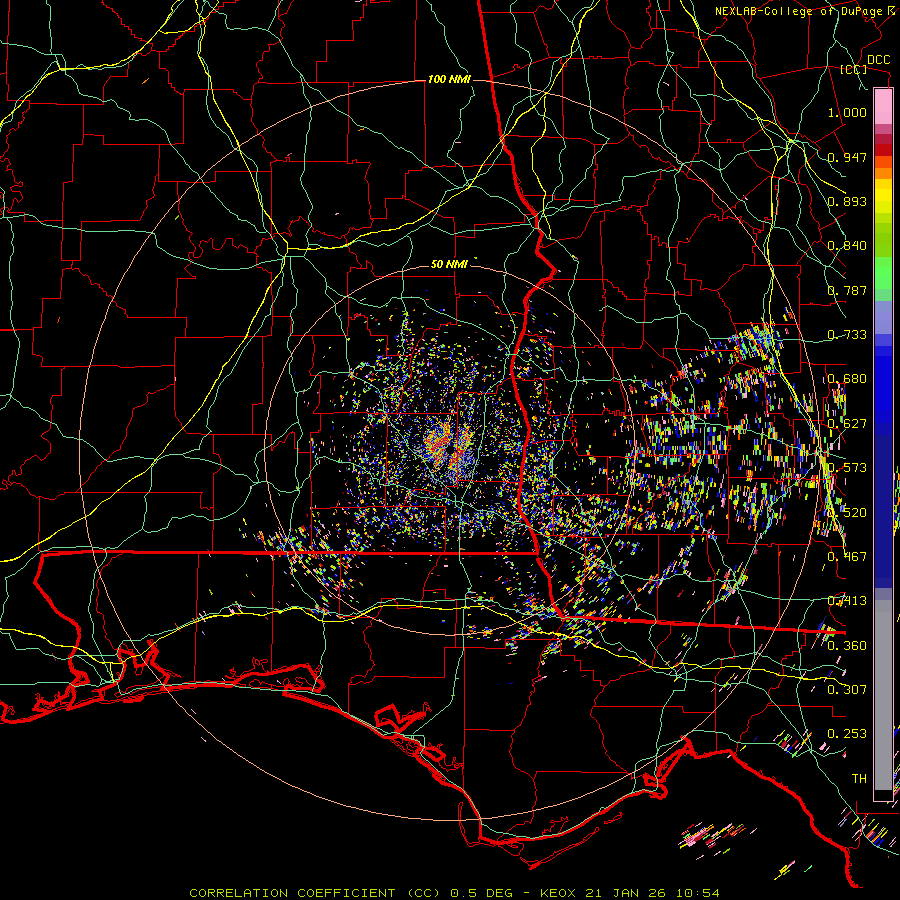
Task: Click the 50 NMI range ring label
Action: pos(449,265)
